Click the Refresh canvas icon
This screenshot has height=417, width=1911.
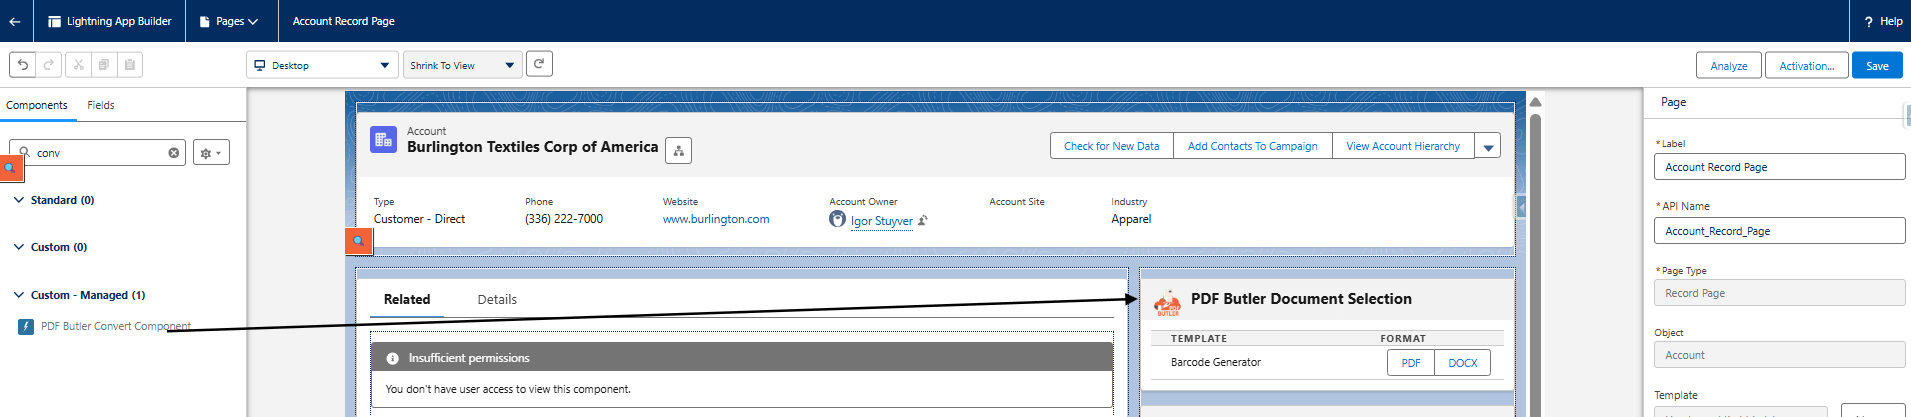pos(539,64)
